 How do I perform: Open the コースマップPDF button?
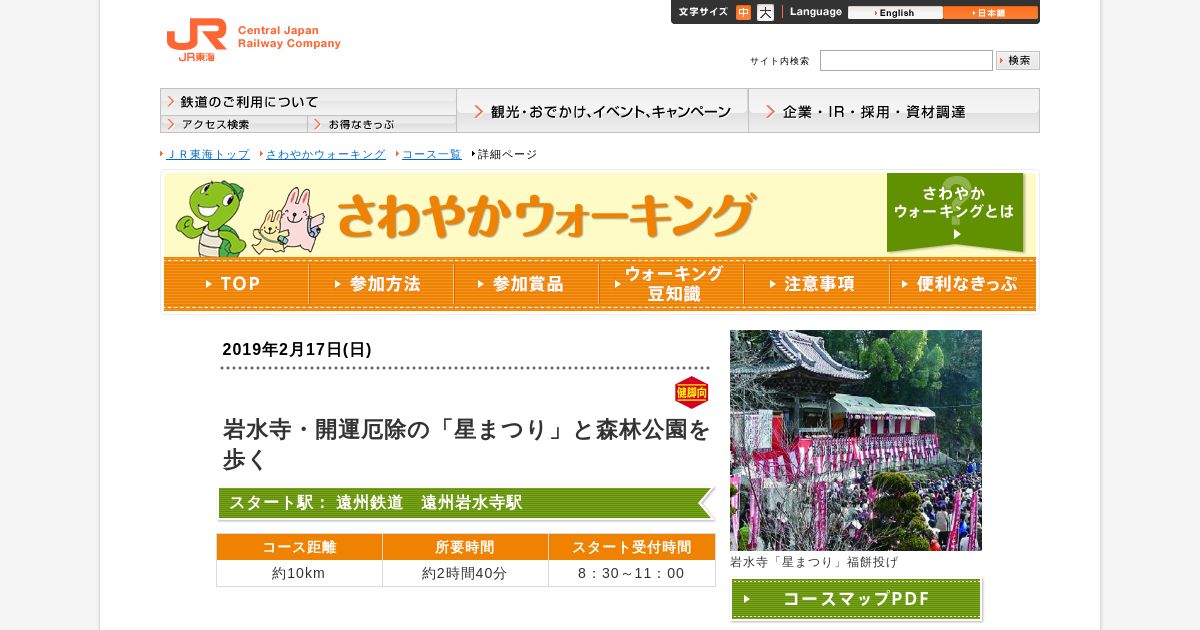click(856, 599)
